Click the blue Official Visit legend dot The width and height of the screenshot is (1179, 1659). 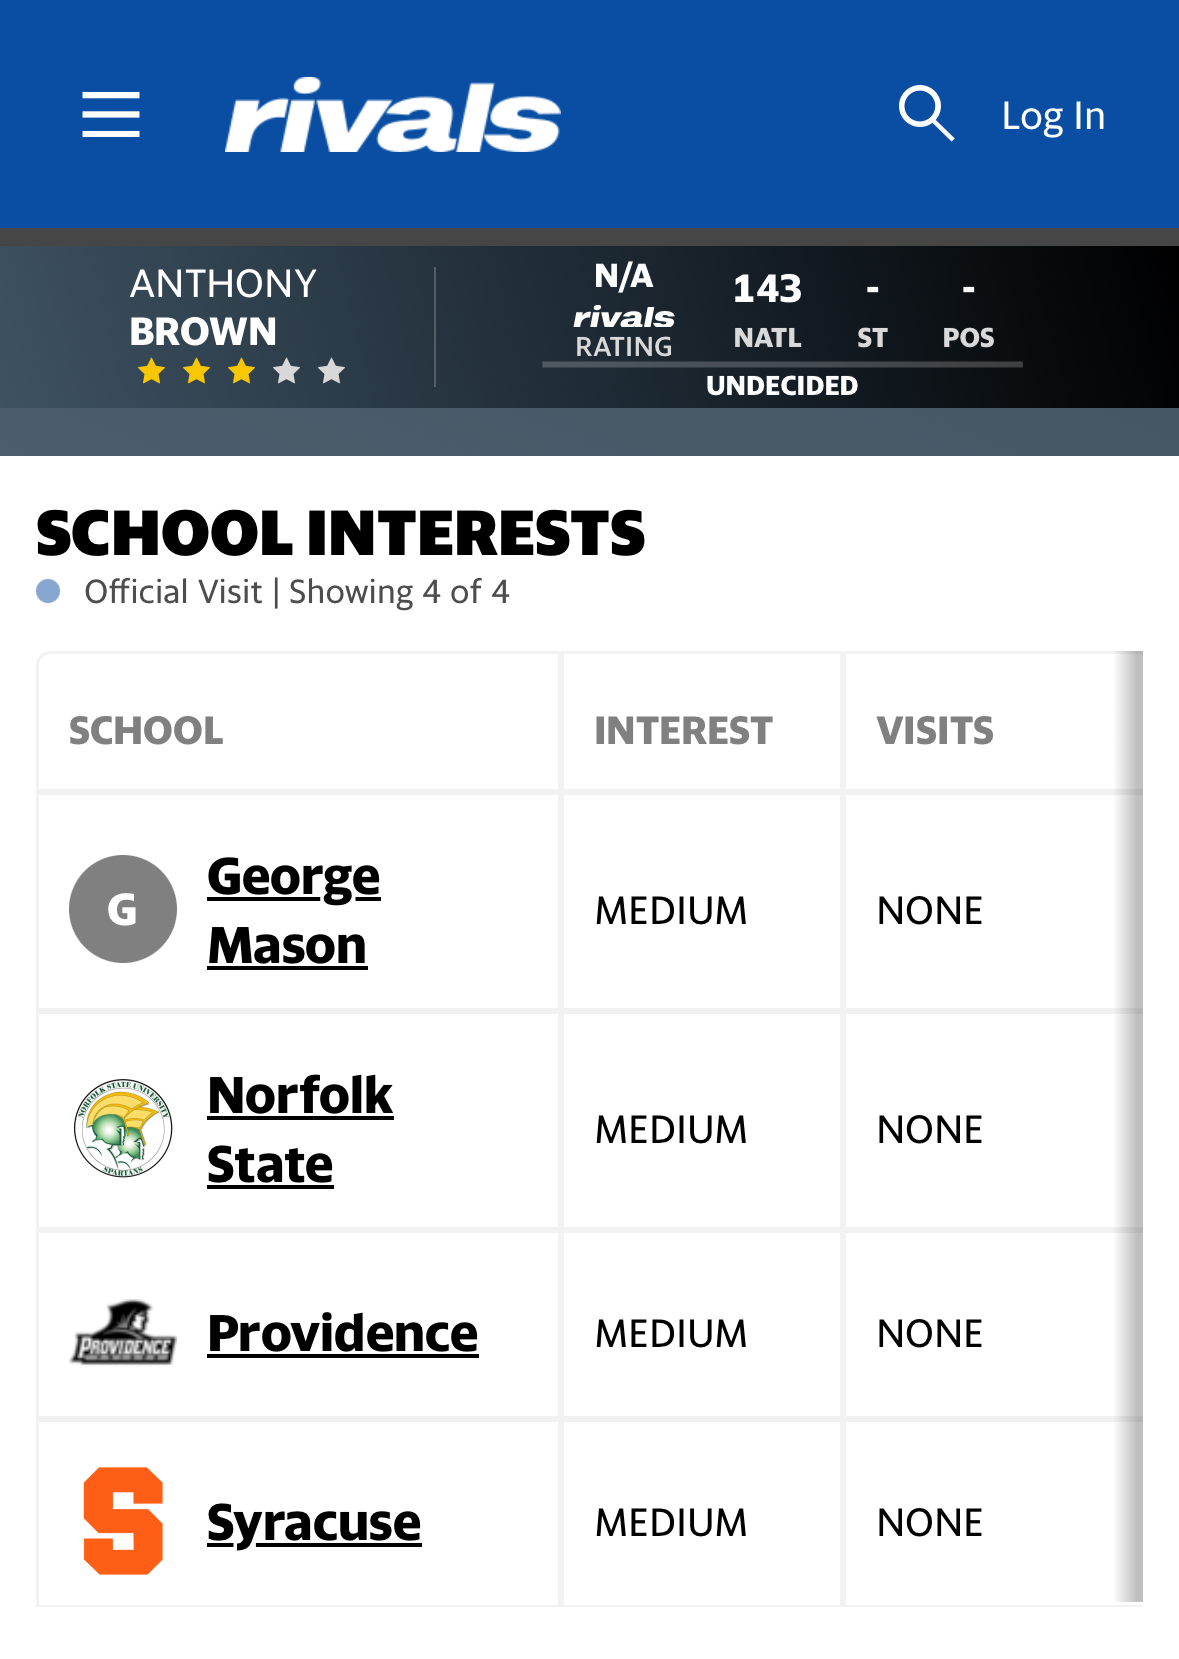pos(48,591)
